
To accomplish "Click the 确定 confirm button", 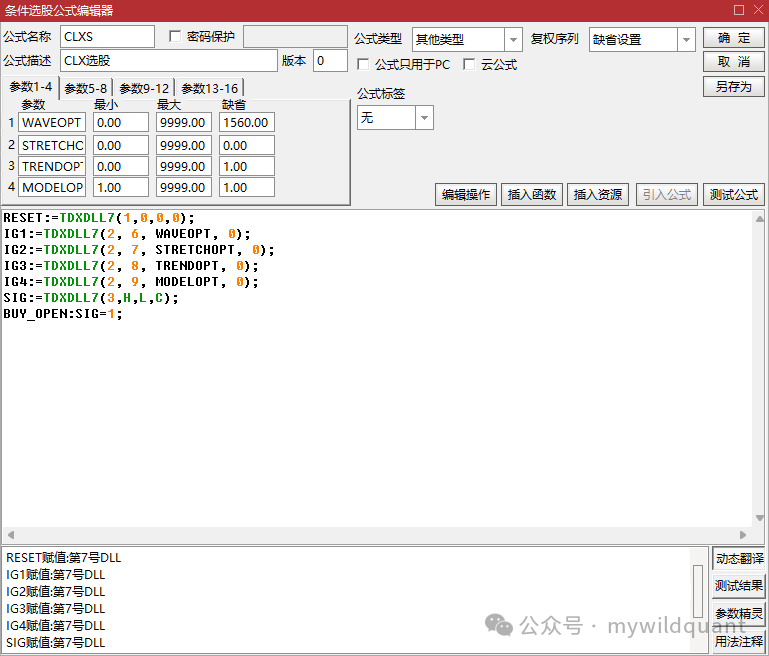I will point(733,38).
